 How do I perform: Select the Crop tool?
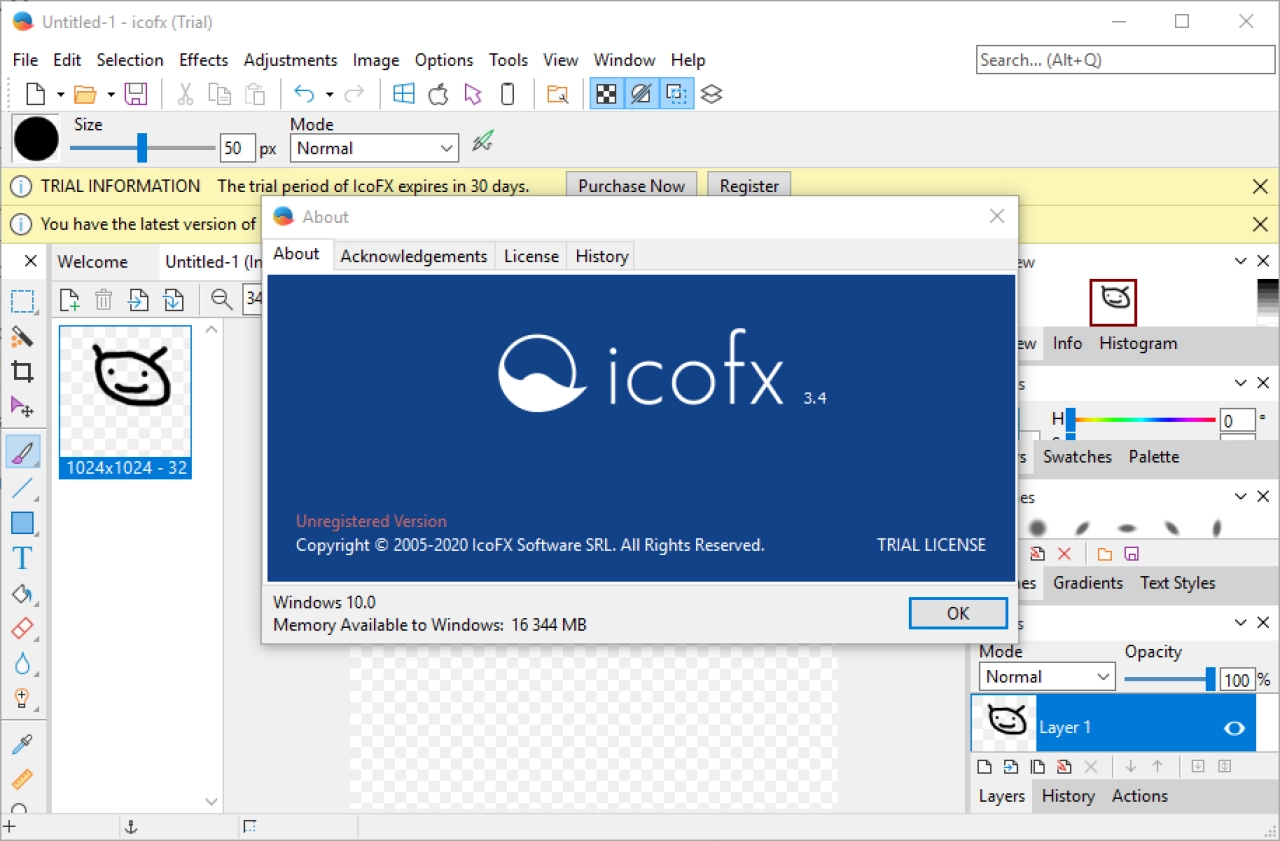22,372
